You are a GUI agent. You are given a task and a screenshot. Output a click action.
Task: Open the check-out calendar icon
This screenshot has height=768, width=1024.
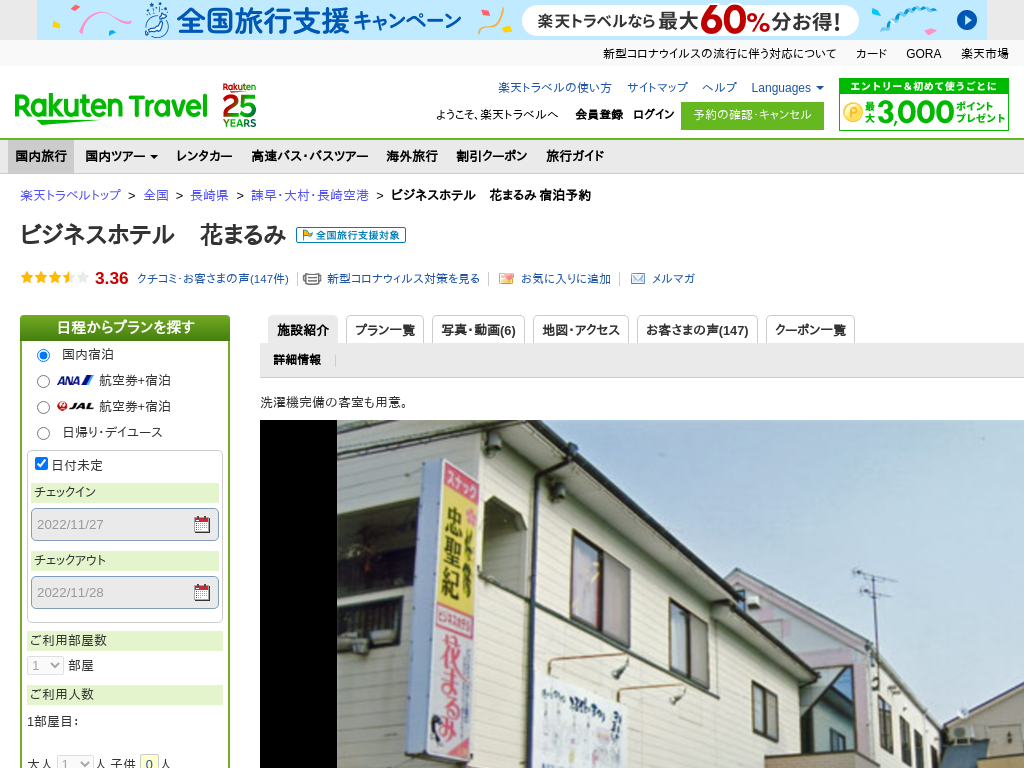tap(202, 592)
